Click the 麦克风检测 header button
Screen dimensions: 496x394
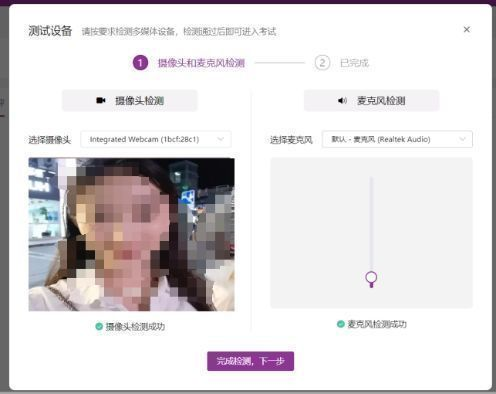(x=372, y=101)
